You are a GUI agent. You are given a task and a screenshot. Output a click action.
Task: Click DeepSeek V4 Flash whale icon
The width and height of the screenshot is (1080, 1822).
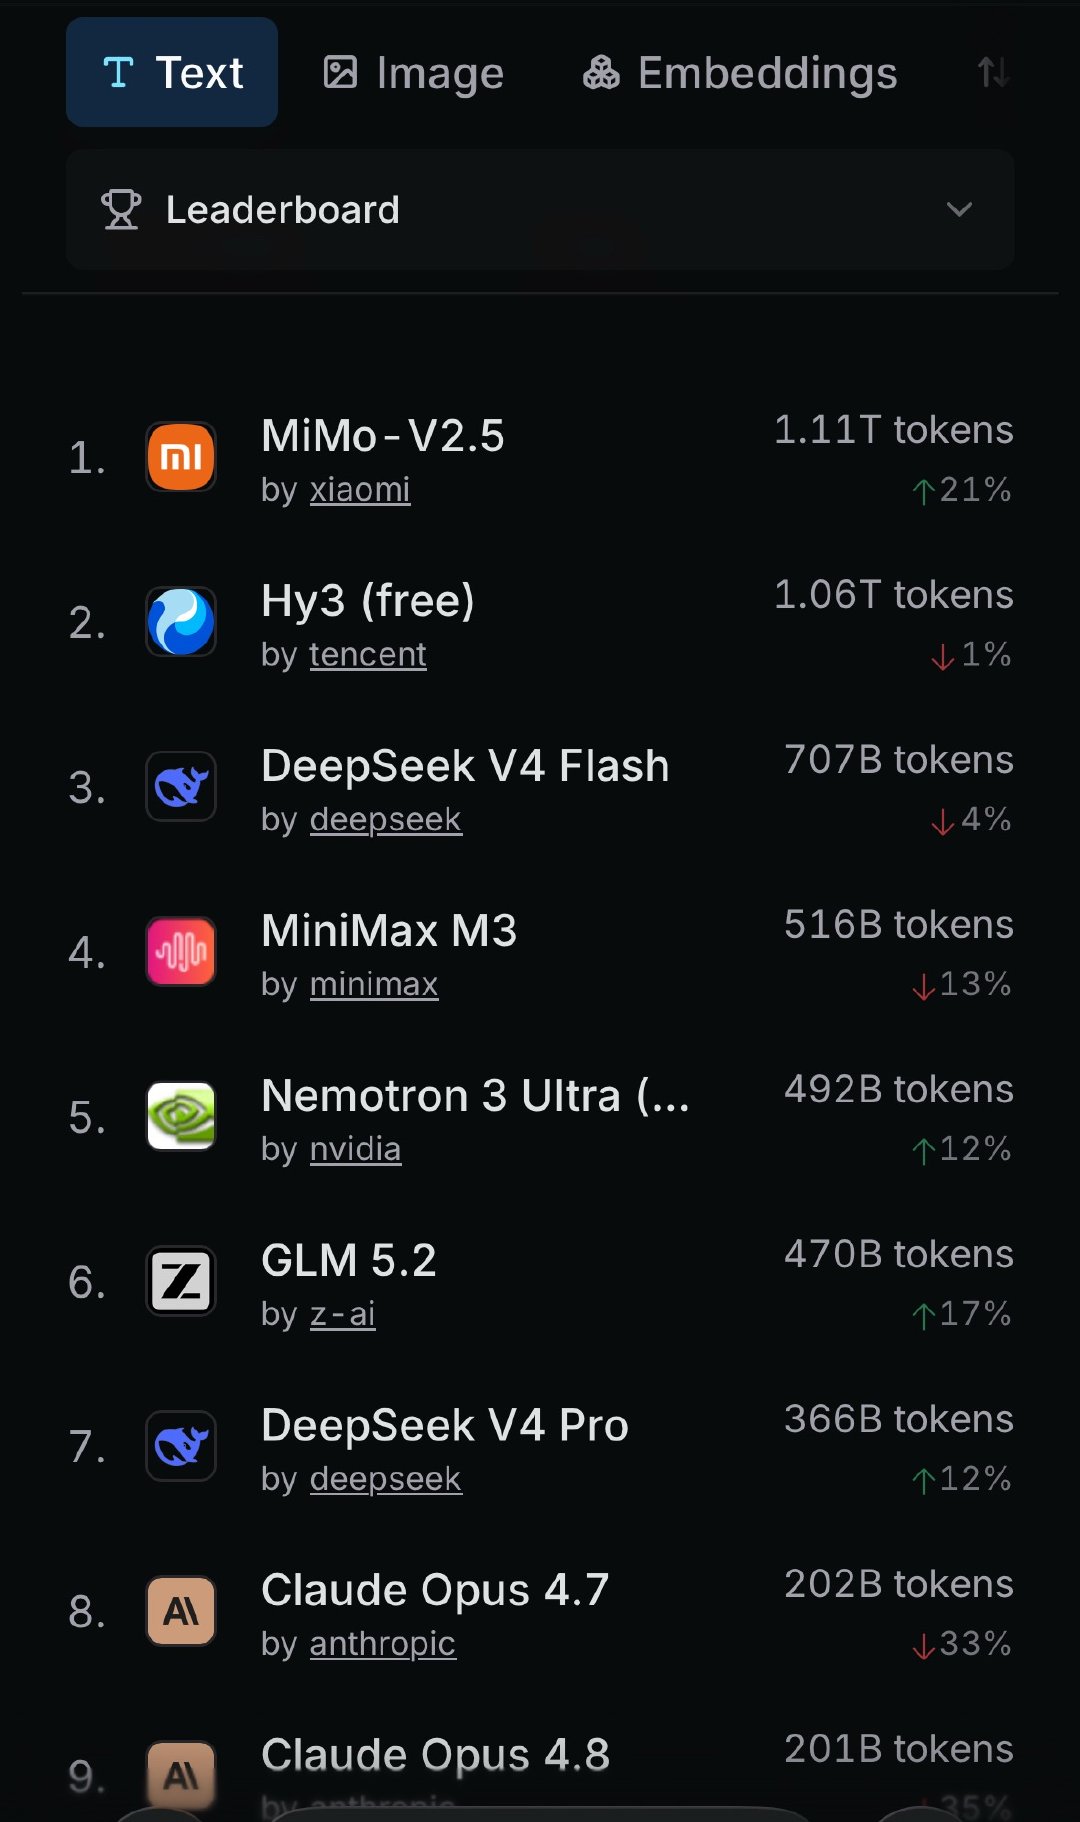181,787
